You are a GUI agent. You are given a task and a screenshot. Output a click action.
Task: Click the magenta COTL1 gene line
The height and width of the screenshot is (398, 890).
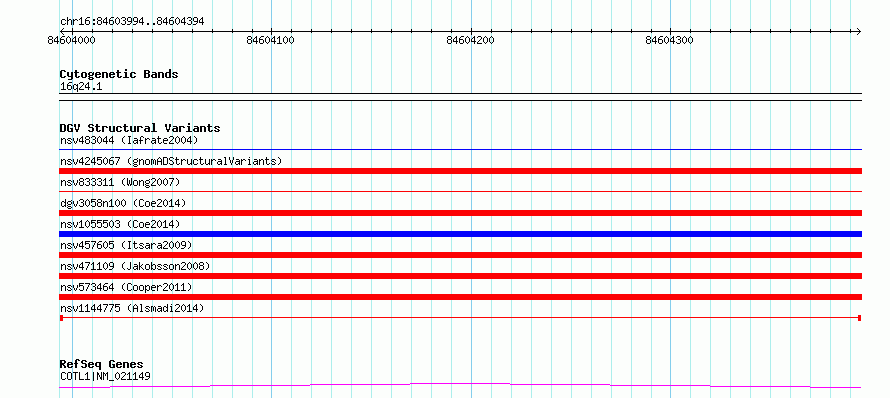(x=460, y=386)
